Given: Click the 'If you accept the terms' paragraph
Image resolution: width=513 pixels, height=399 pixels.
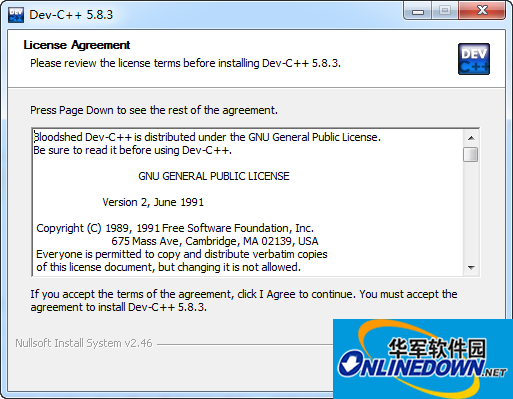Looking at the screenshot, I should click(244, 300).
